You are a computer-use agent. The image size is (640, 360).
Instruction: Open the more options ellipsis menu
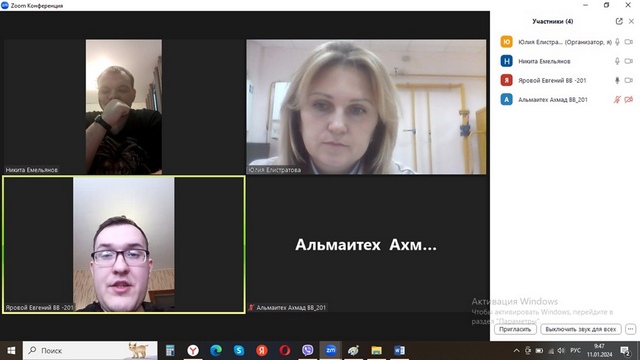click(631, 329)
